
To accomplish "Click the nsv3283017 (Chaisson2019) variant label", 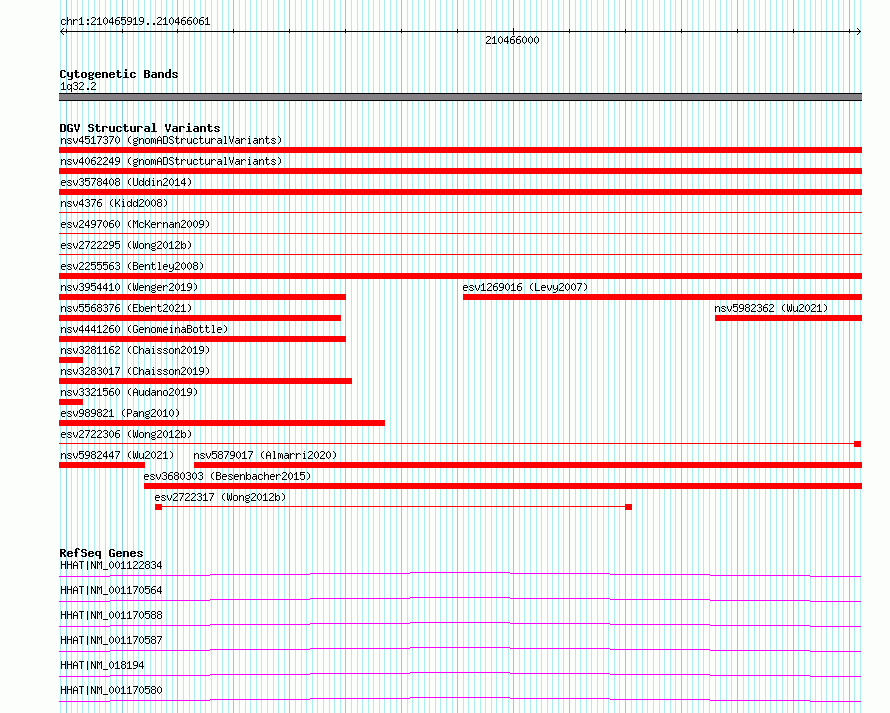I will click(x=135, y=371).
